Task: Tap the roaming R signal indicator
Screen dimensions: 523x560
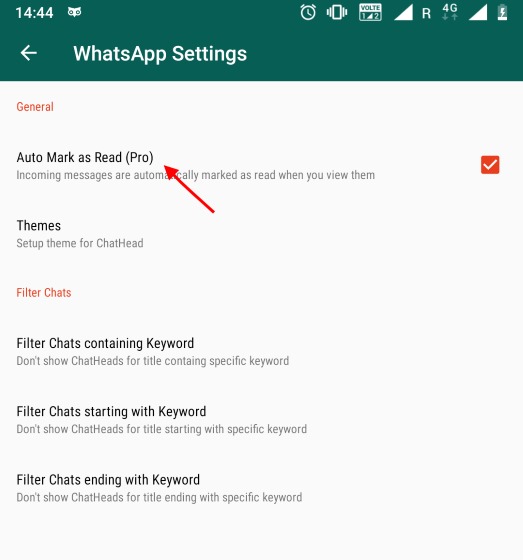Action: click(x=426, y=14)
